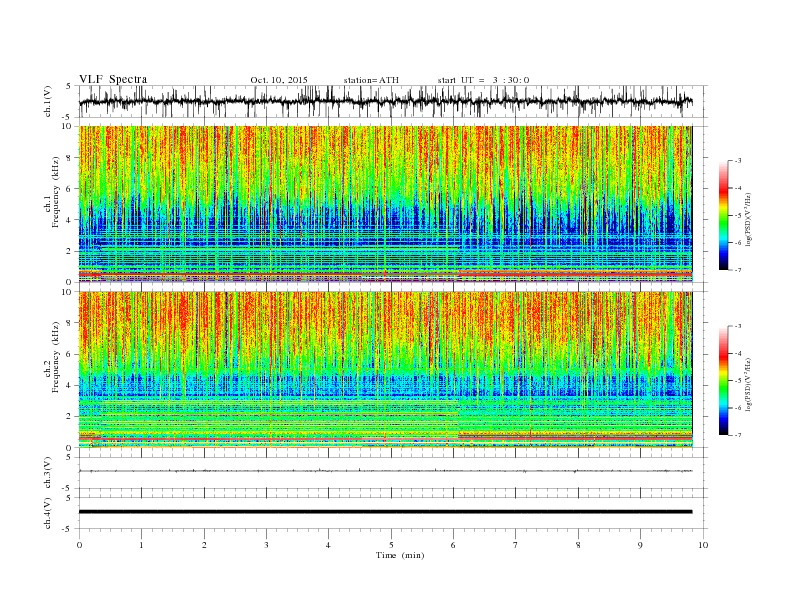Click the "0" time axis tick label
This screenshot has height=612, width=792.
(x=79, y=545)
